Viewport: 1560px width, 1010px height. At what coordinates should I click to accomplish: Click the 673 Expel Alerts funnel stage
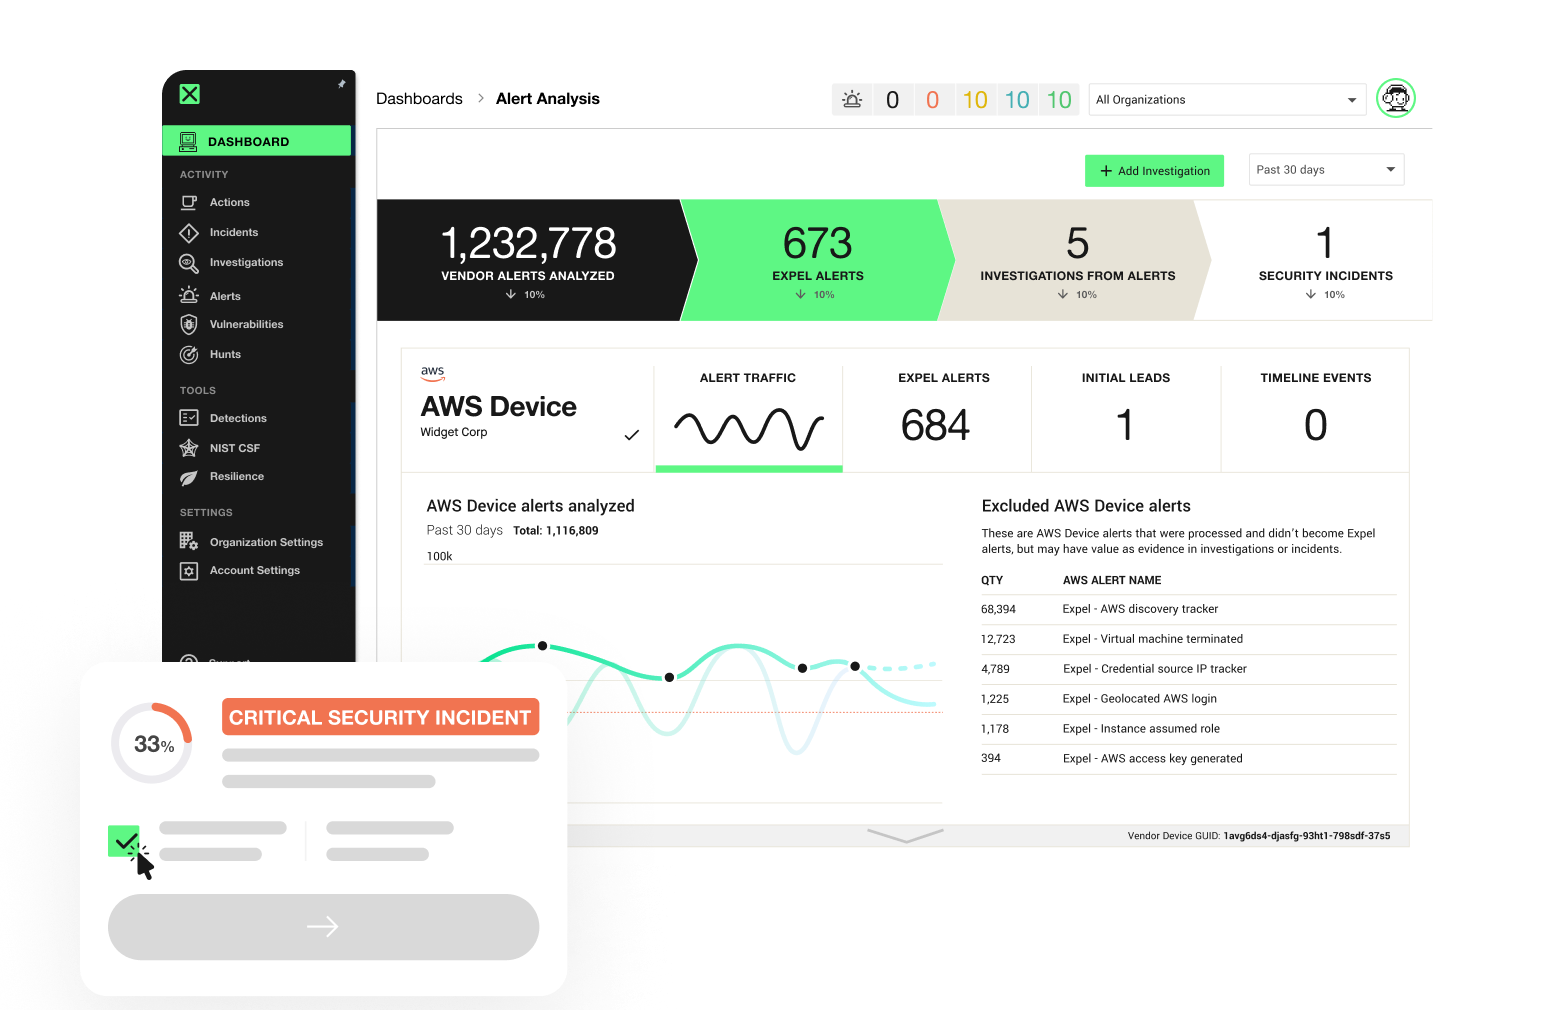(x=817, y=260)
